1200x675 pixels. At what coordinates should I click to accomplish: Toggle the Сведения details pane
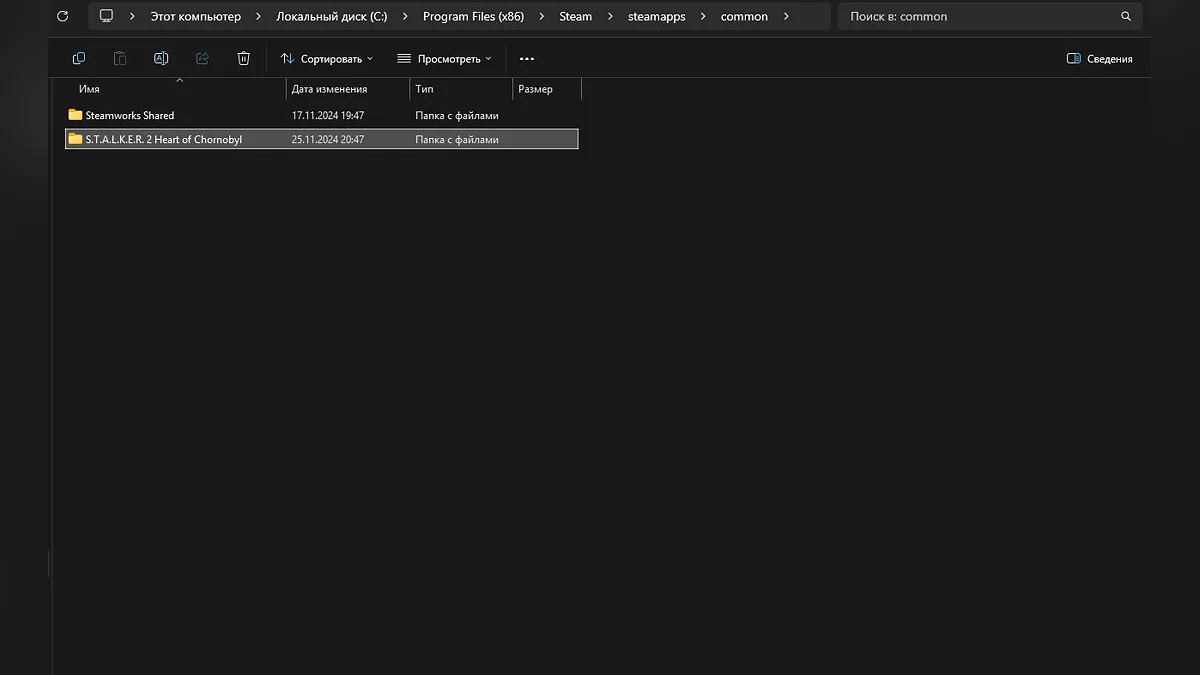pos(1099,59)
